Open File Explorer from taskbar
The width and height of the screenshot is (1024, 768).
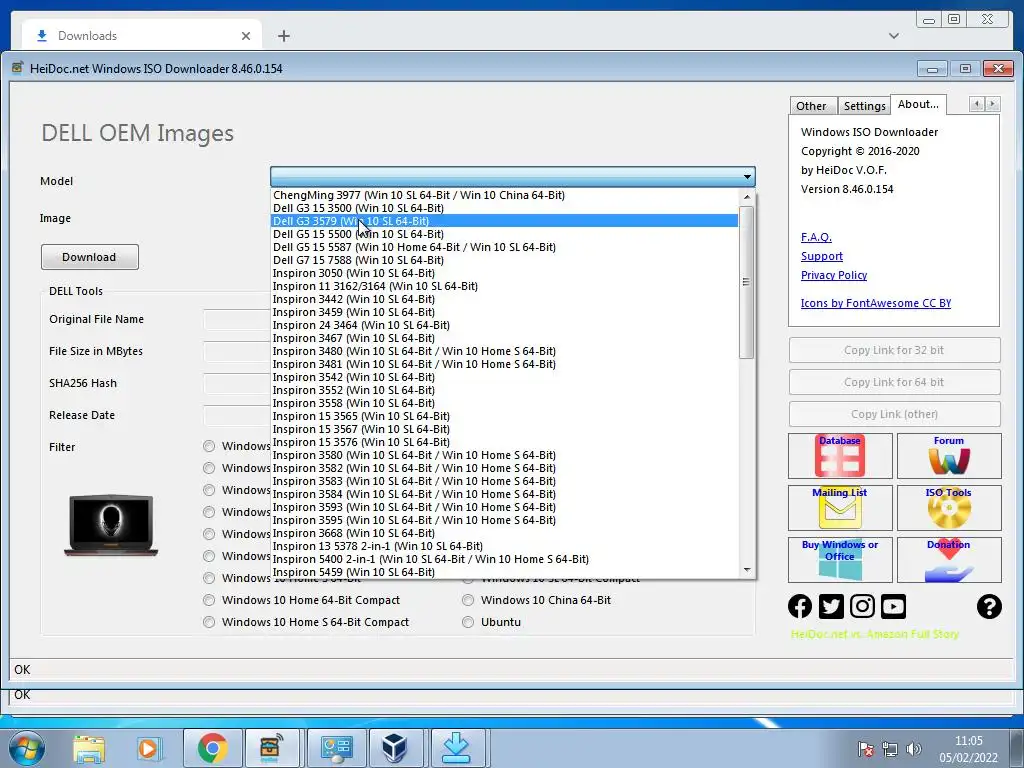89,748
